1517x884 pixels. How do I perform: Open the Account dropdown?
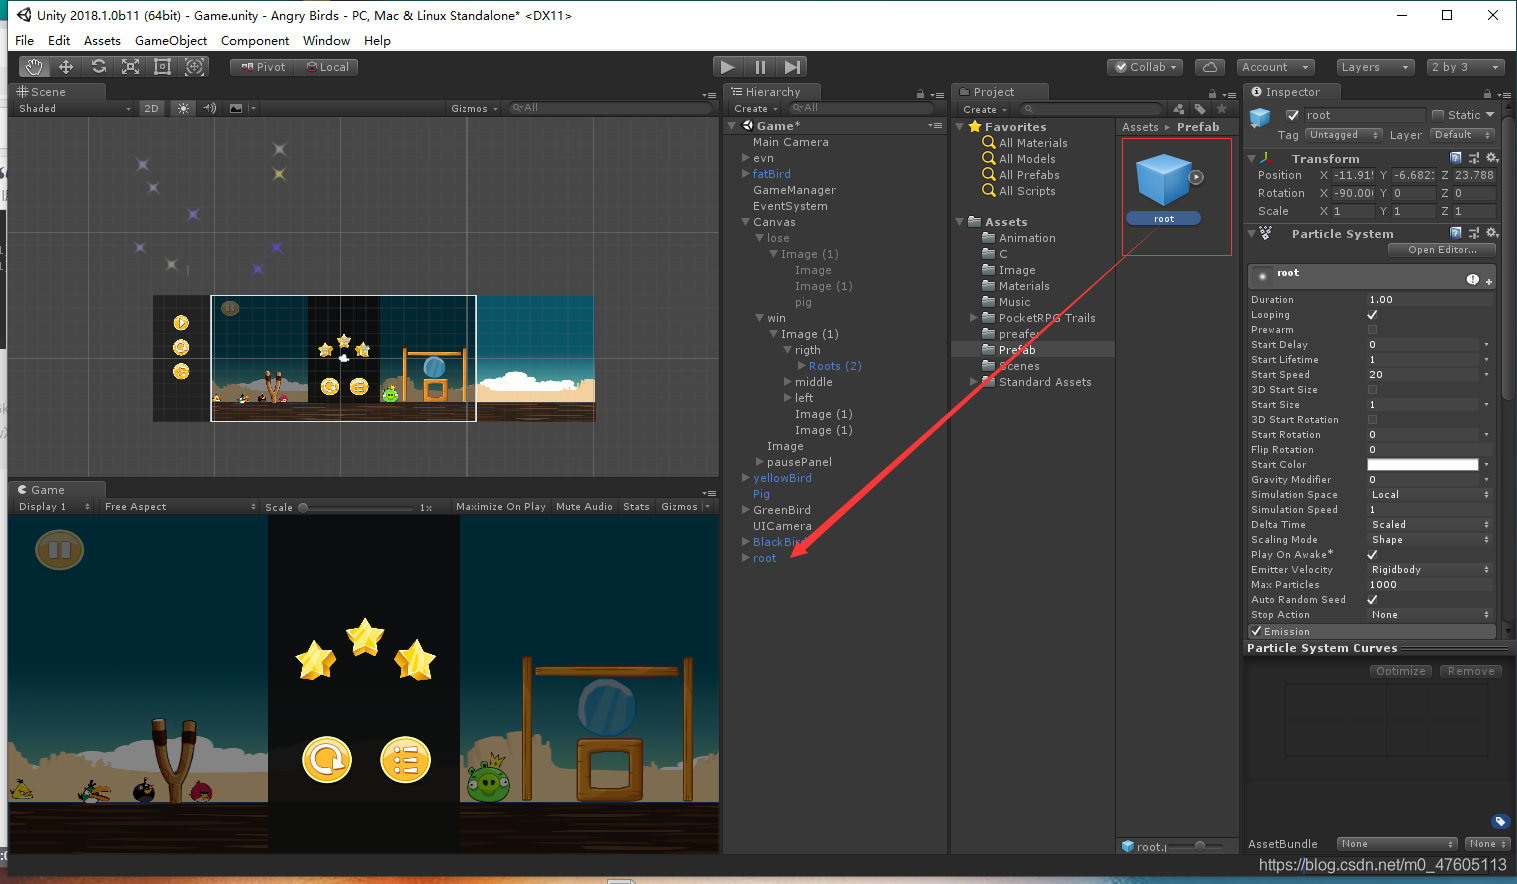(1276, 67)
